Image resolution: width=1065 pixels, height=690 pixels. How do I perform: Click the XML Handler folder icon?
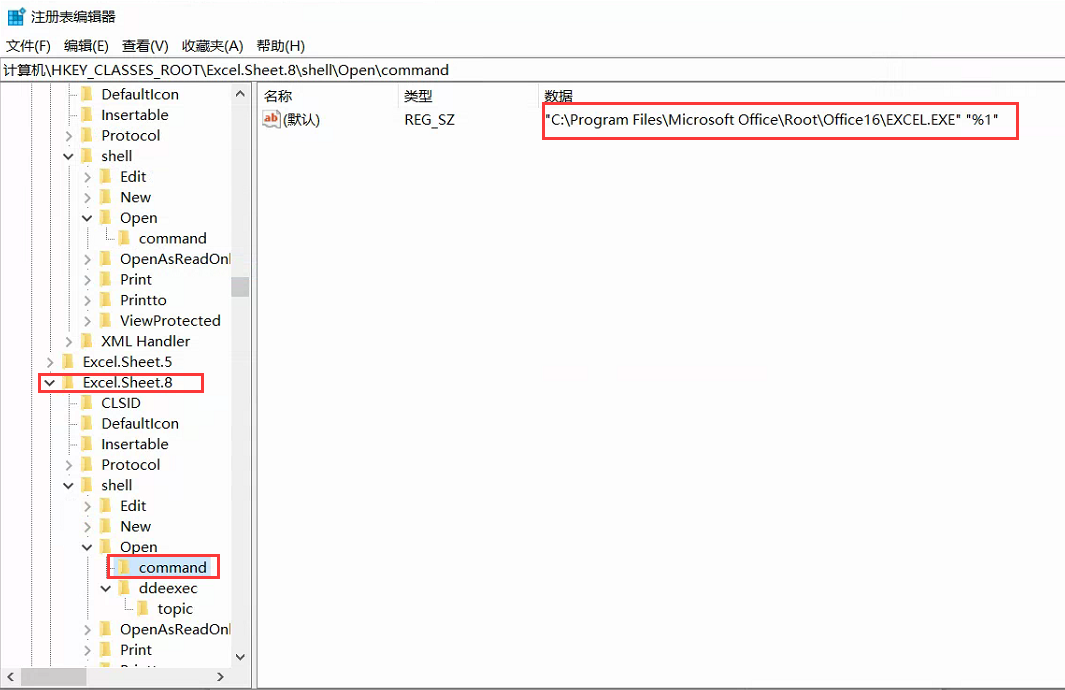[86, 341]
